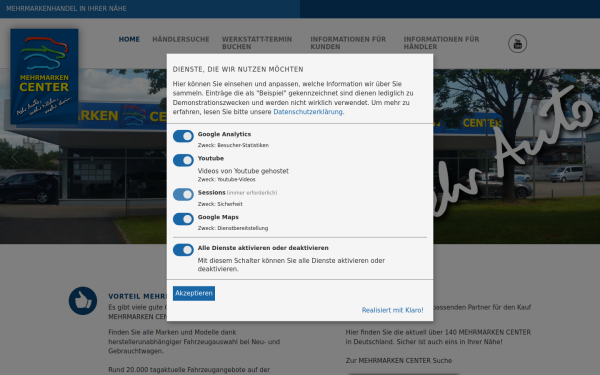Screen dimensions: 600x375
Task: Click the Zweck: Sicherheit text
Action: tap(220, 204)
